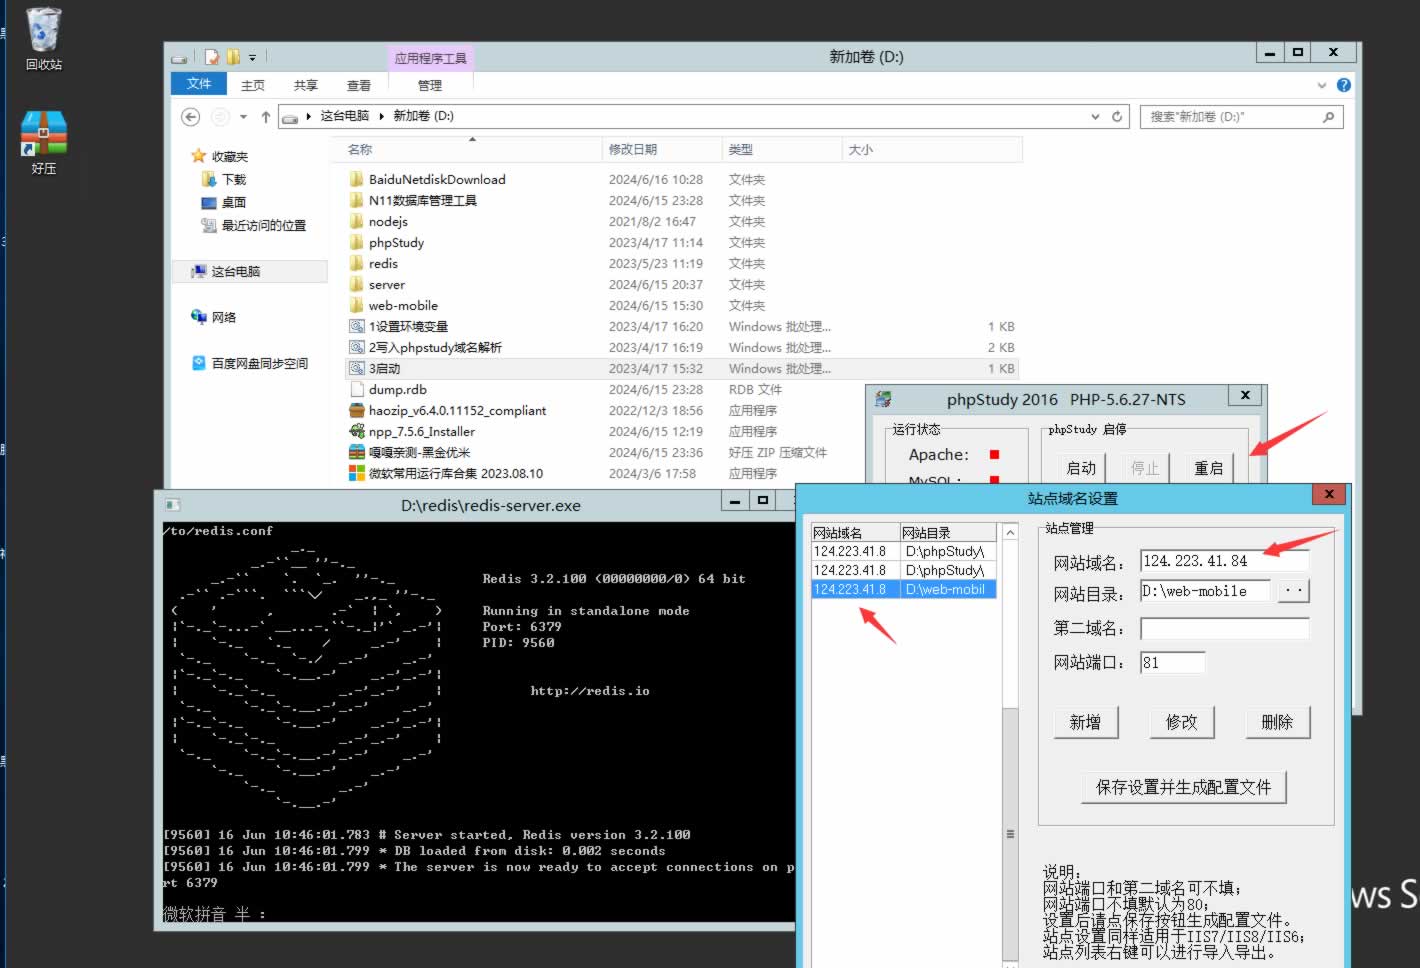
Task: Click 保存设置并生成配置文件 button
Action: (x=1183, y=787)
